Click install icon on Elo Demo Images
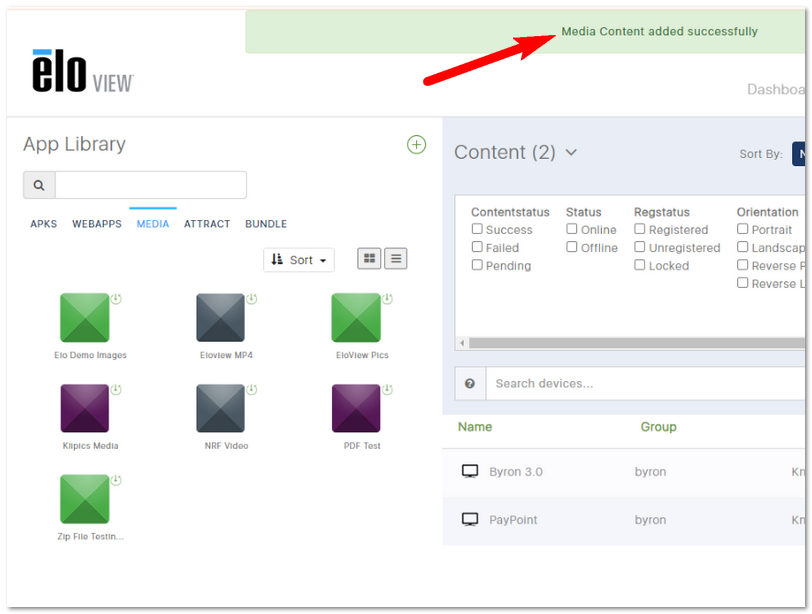The width and height of the screenshot is (812, 614). 116,299
